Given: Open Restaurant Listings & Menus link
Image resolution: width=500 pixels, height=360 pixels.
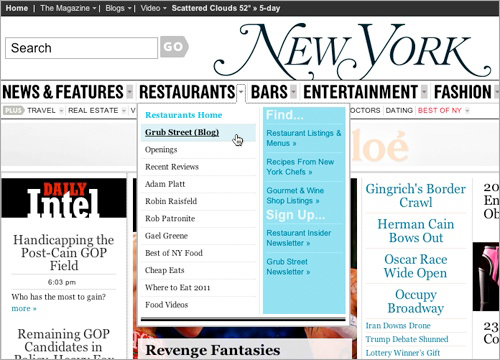Looking at the screenshot, I should [304, 138].
